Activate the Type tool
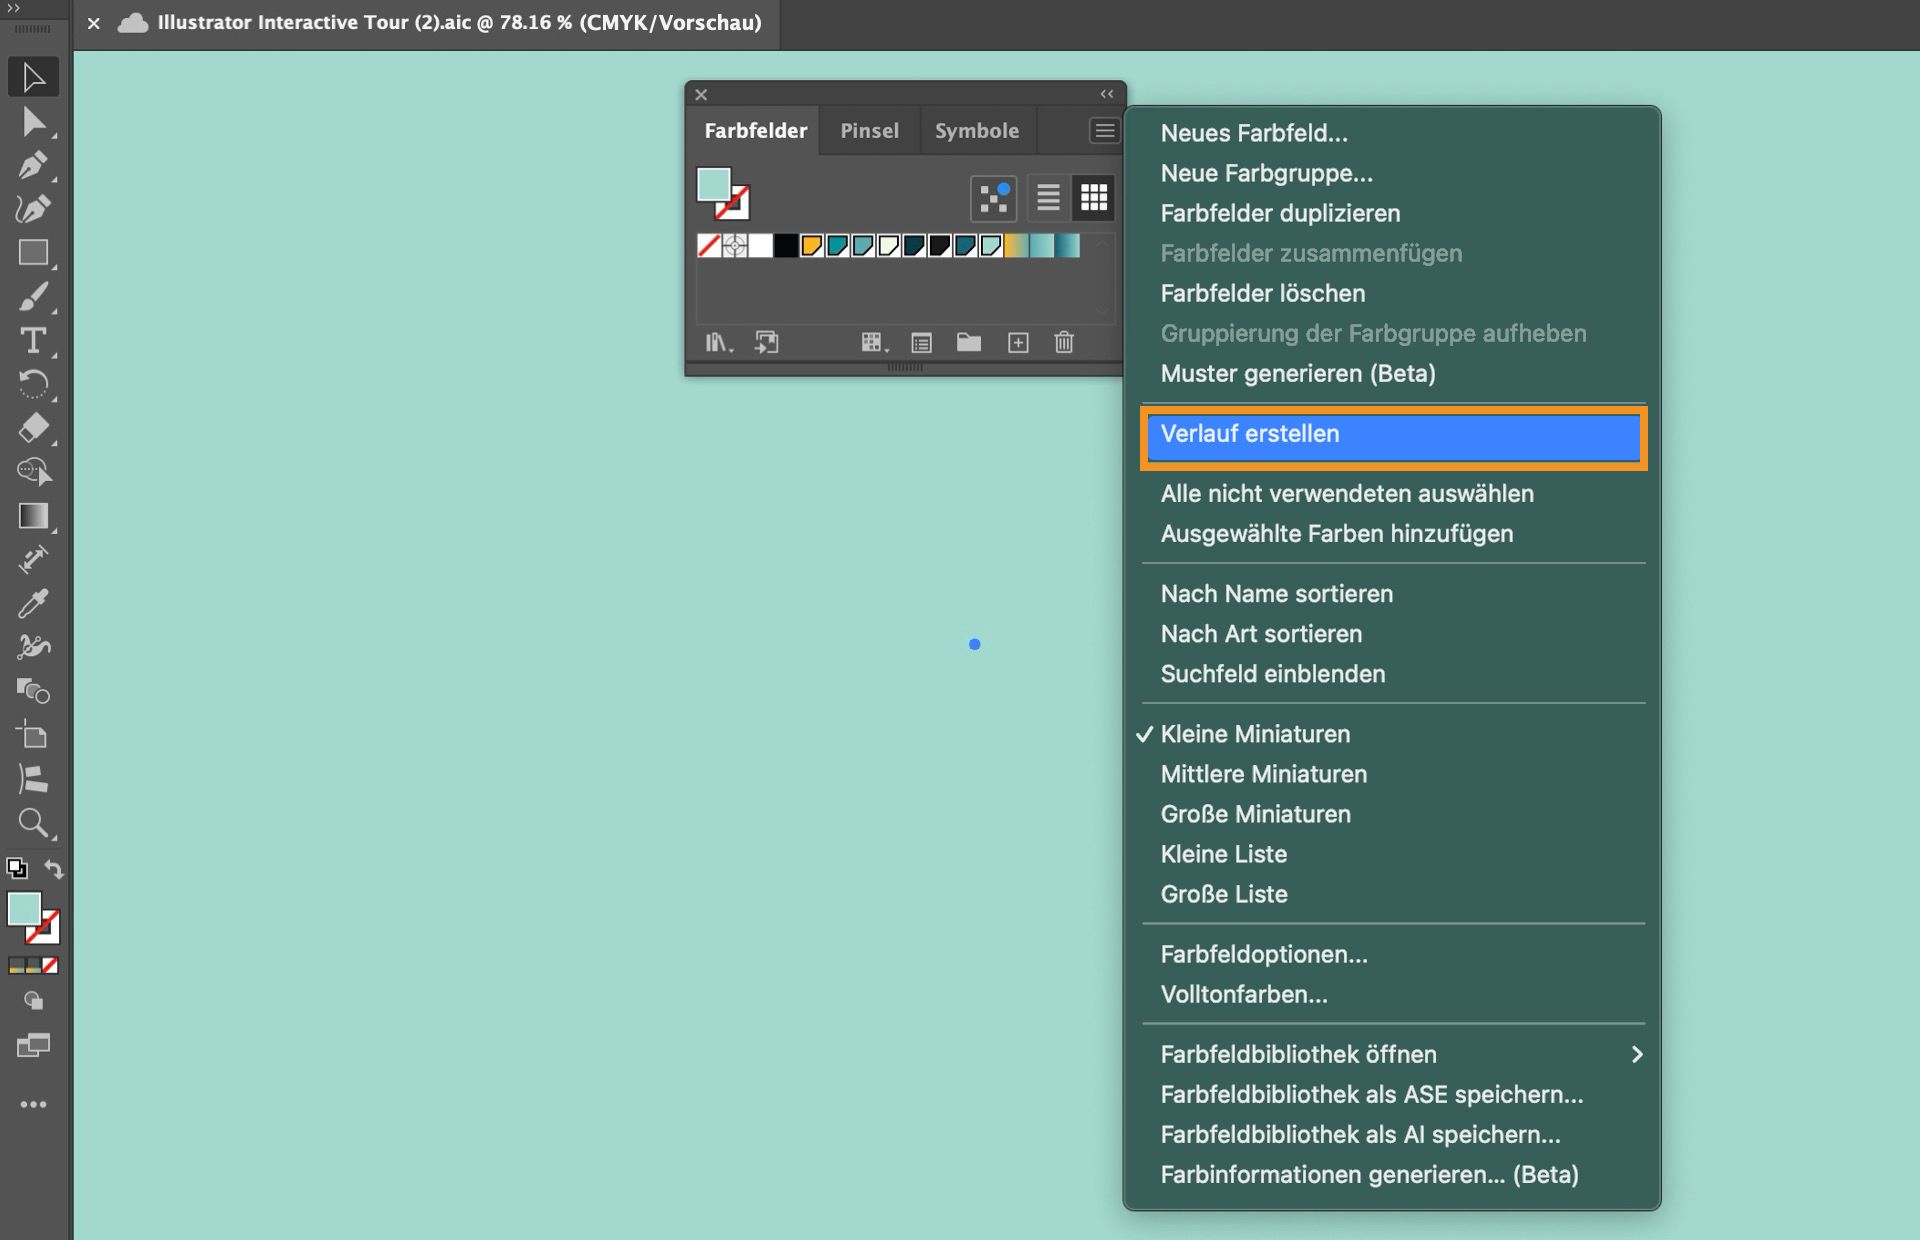Viewport: 1920px width, 1240px height. 33,340
